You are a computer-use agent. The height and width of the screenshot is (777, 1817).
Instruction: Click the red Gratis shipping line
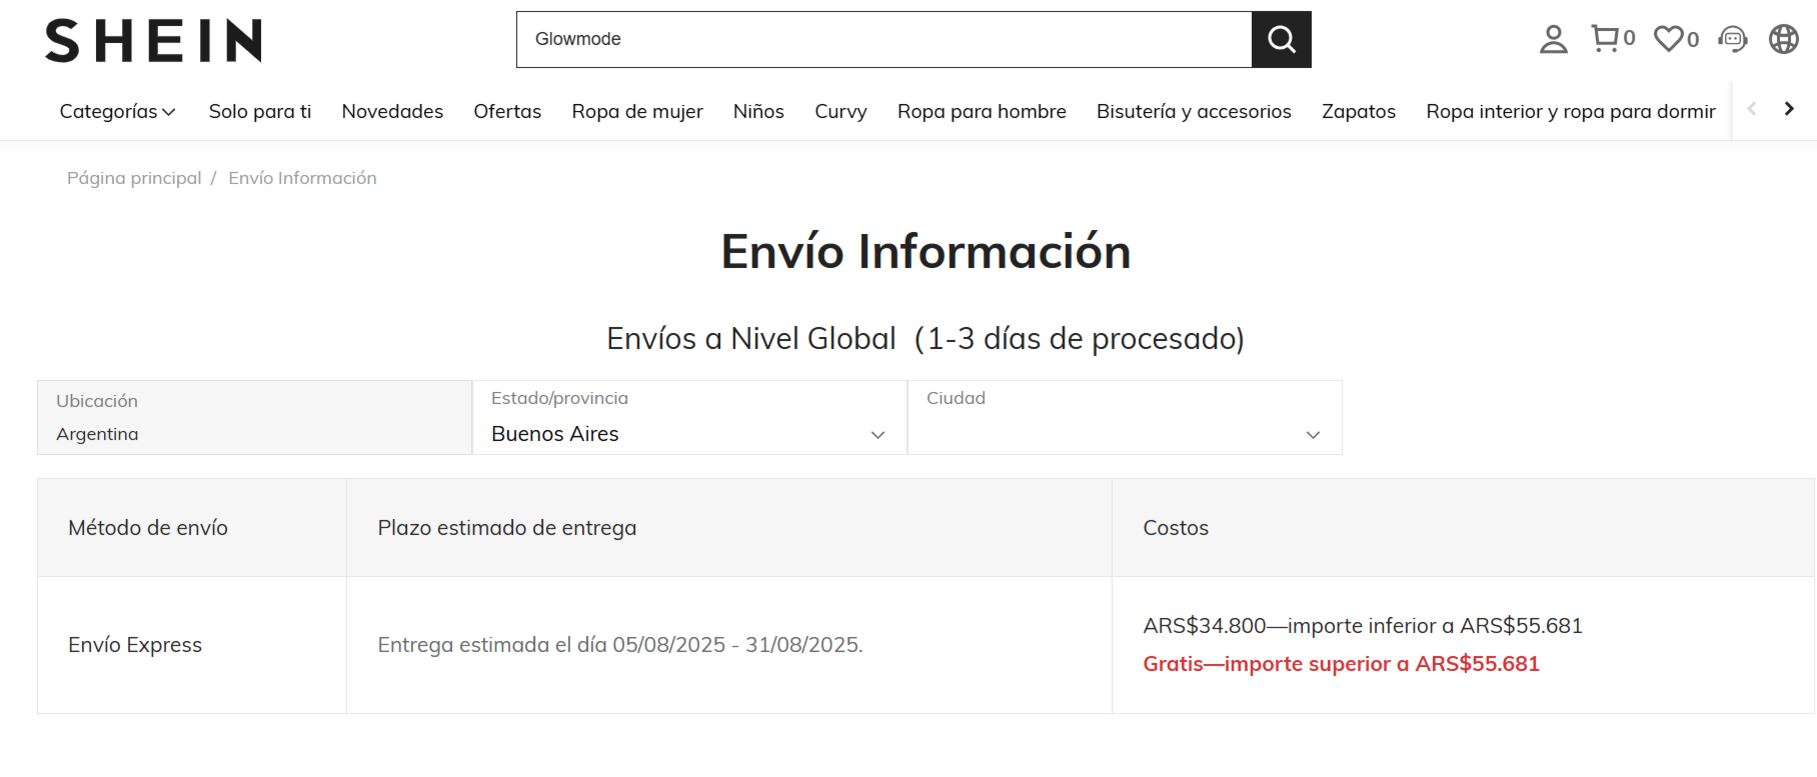(1341, 664)
